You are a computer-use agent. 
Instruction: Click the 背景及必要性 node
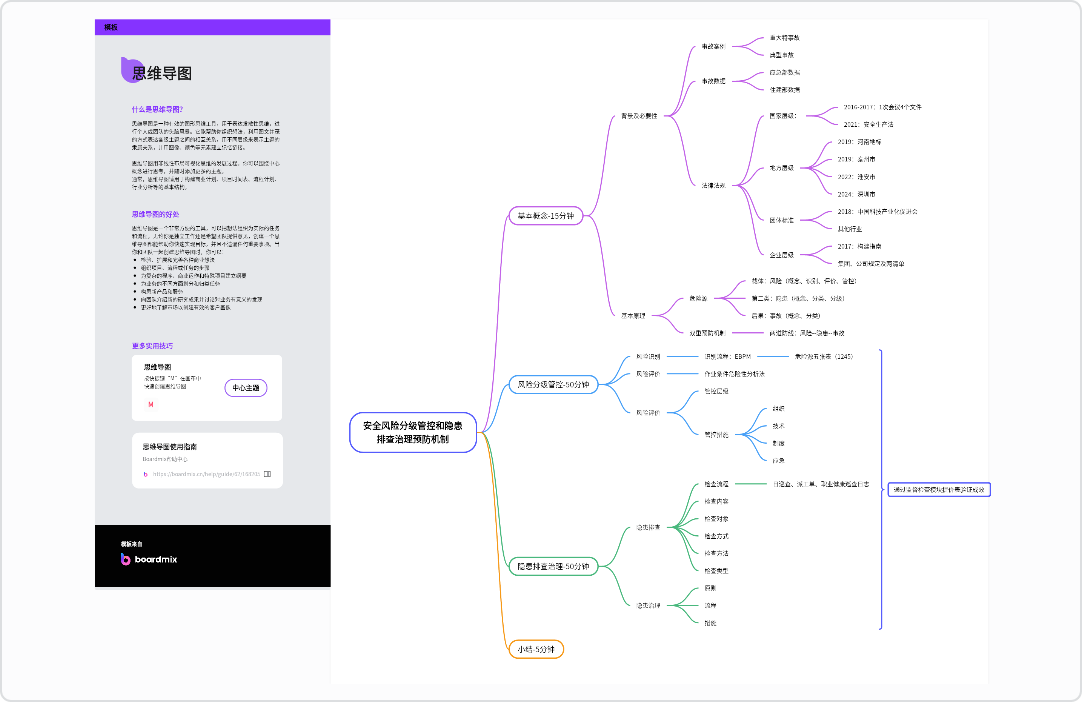click(639, 116)
